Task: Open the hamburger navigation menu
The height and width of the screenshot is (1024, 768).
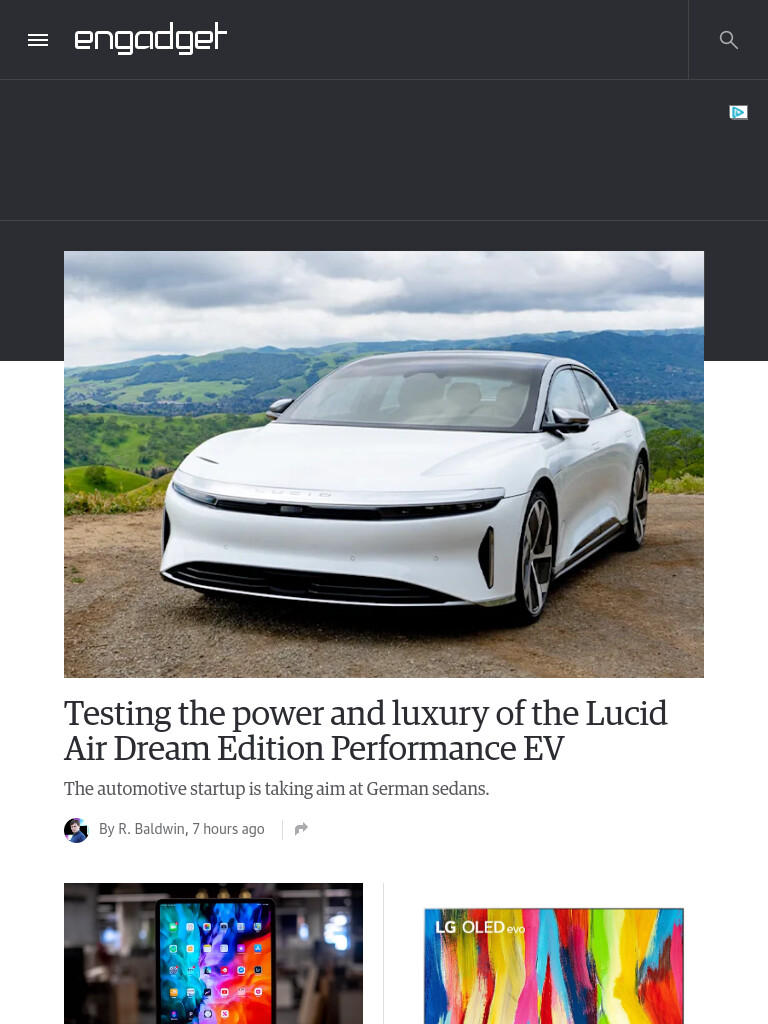Action: [x=38, y=40]
